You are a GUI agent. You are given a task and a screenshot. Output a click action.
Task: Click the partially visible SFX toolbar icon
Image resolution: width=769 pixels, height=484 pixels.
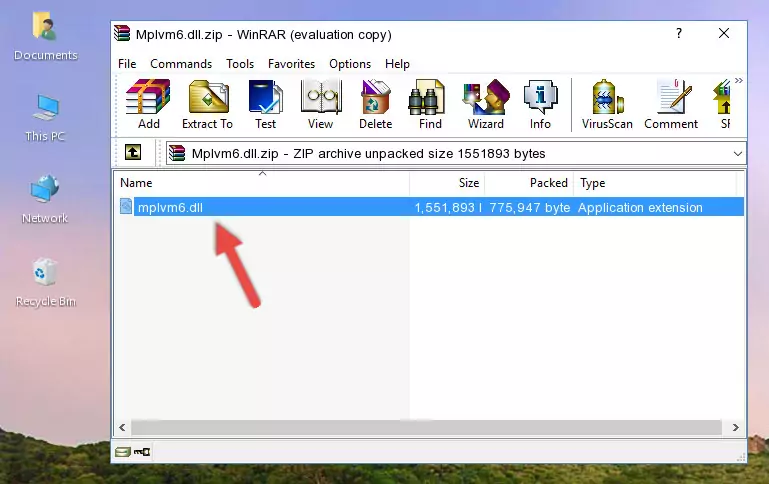pos(723,104)
